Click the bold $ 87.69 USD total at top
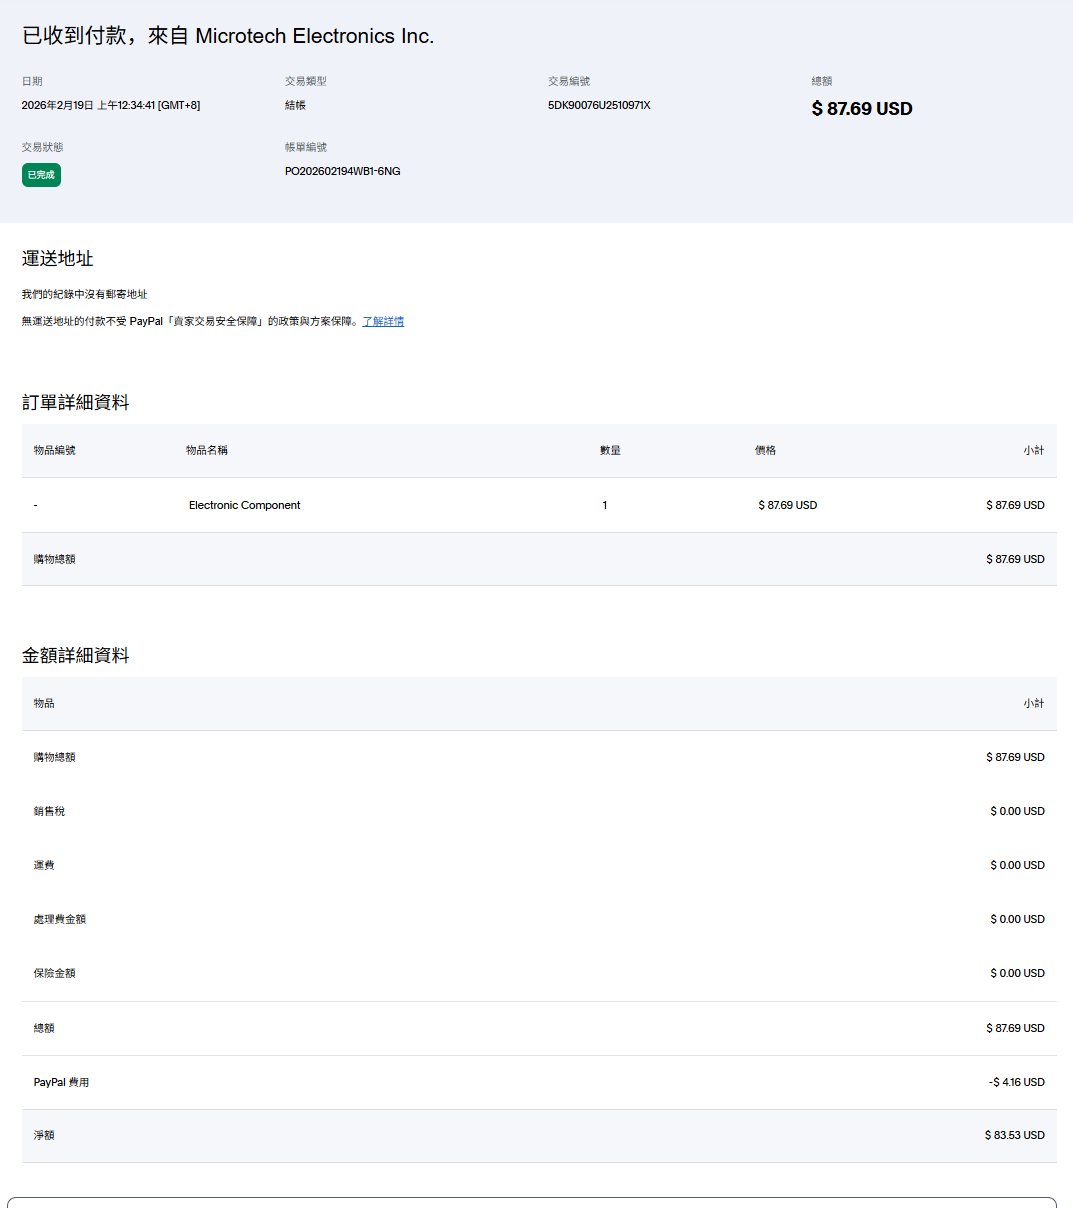 [862, 109]
